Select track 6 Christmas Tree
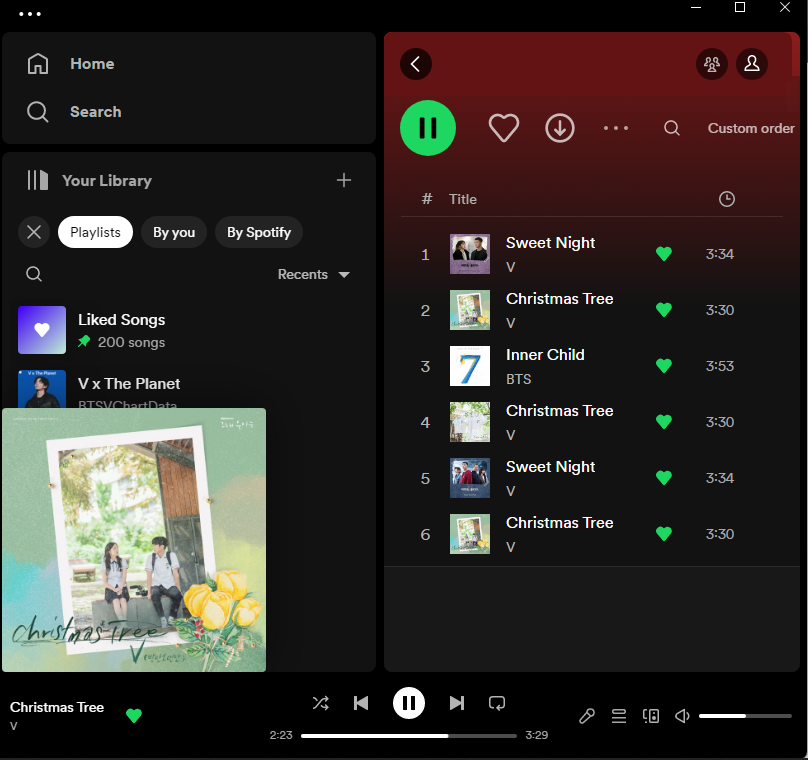808x760 pixels. pyautogui.click(x=592, y=534)
